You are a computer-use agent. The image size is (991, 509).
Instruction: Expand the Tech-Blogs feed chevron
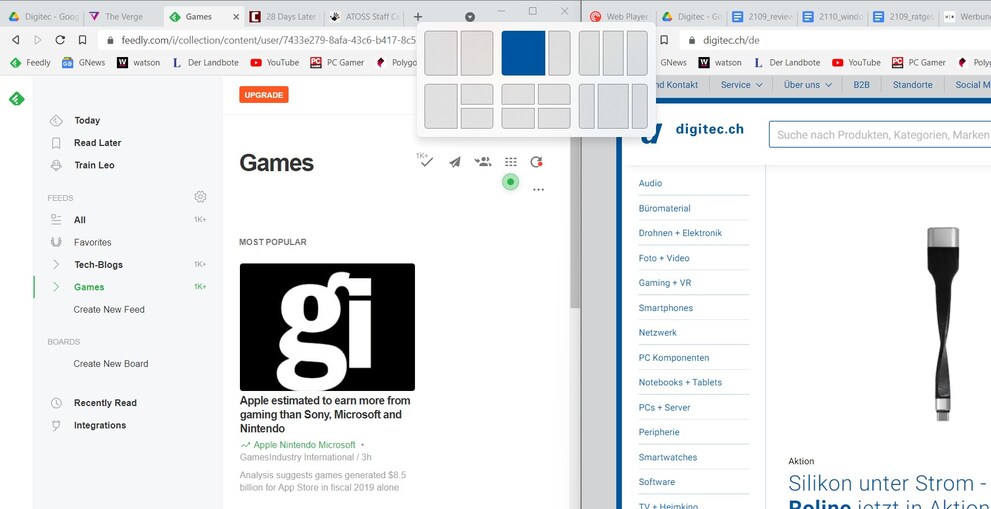pyautogui.click(x=56, y=264)
